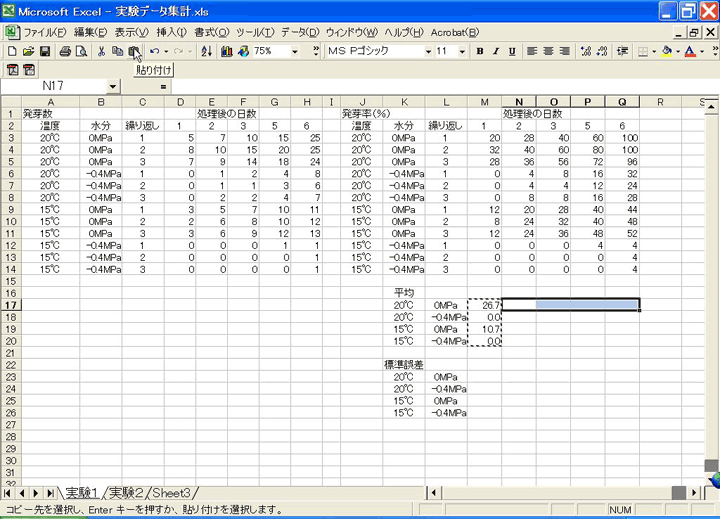The height and width of the screenshot is (519, 720).
Task: Click the Print icon
Action: click(65, 51)
